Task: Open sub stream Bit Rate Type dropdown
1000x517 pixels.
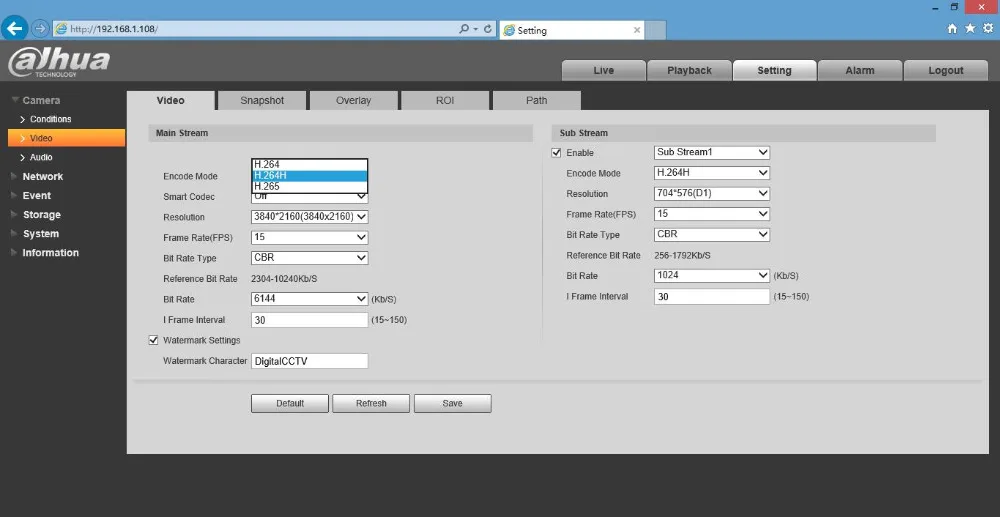Action: click(712, 234)
